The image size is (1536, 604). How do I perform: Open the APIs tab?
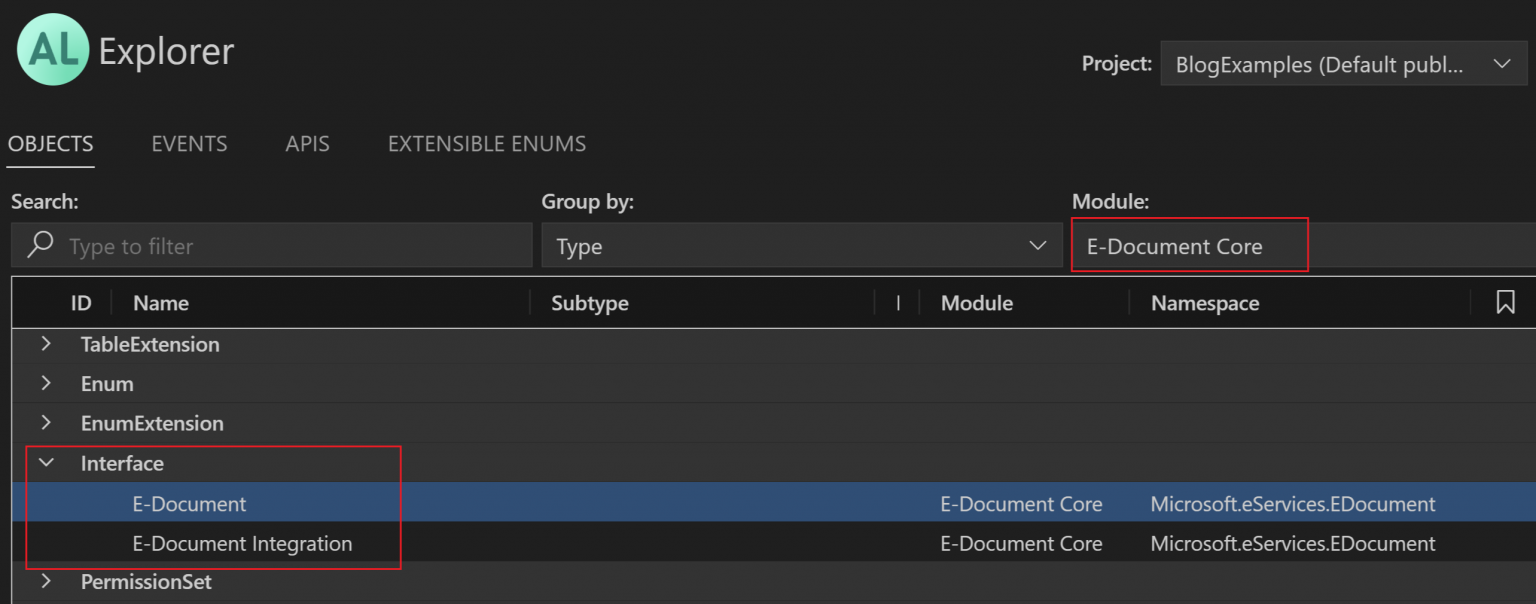pyautogui.click(x=307, y=144)
